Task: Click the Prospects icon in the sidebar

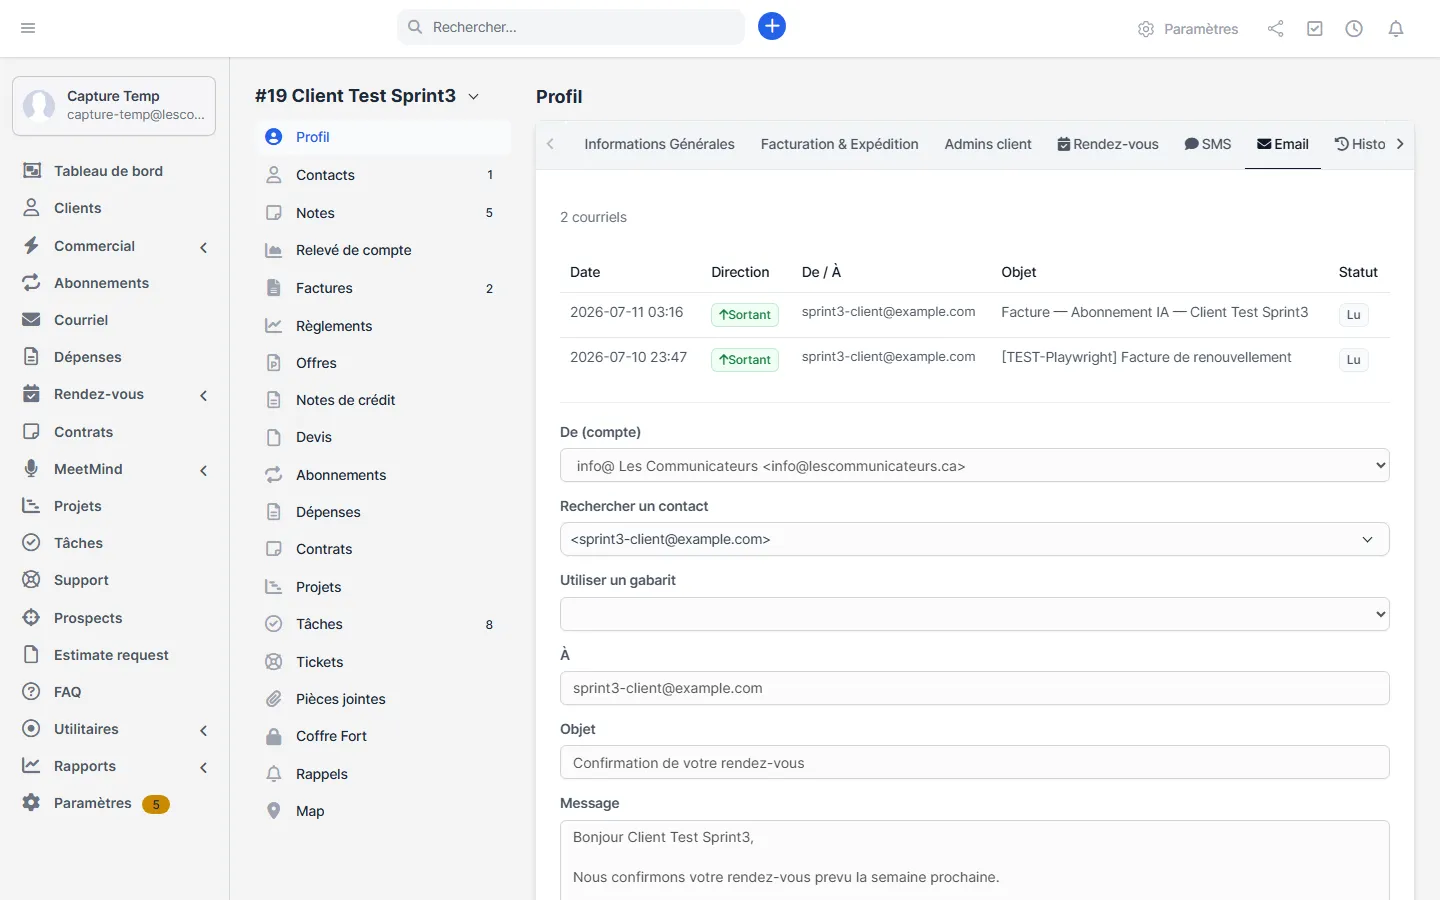Action: point(32,618)
